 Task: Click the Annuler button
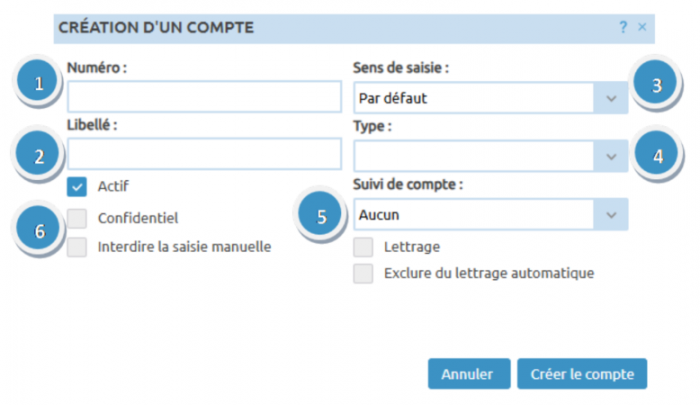pos(469,374)
